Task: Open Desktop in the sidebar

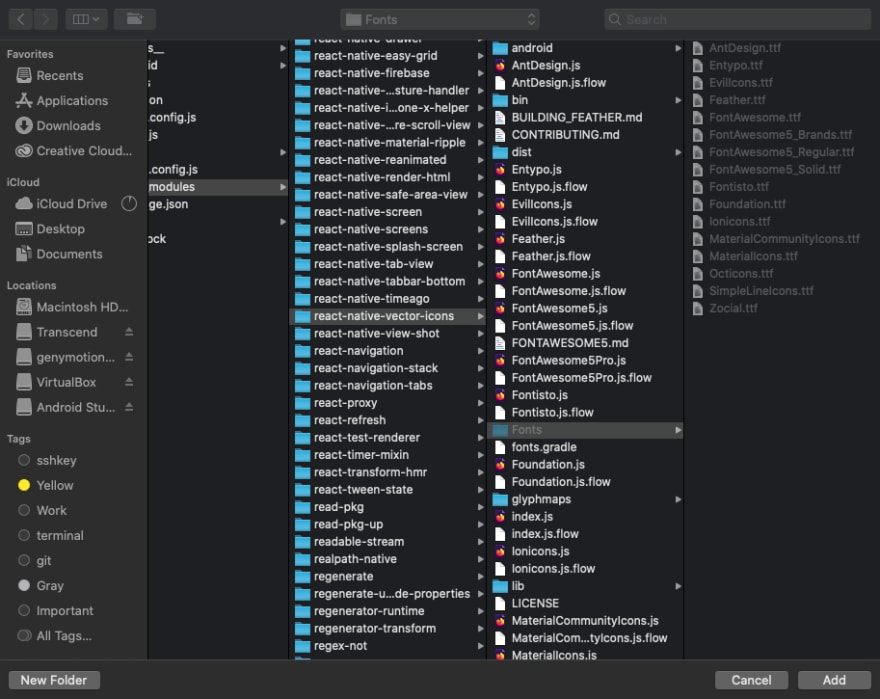Action: pyautogui.click(x=61, y=229)
